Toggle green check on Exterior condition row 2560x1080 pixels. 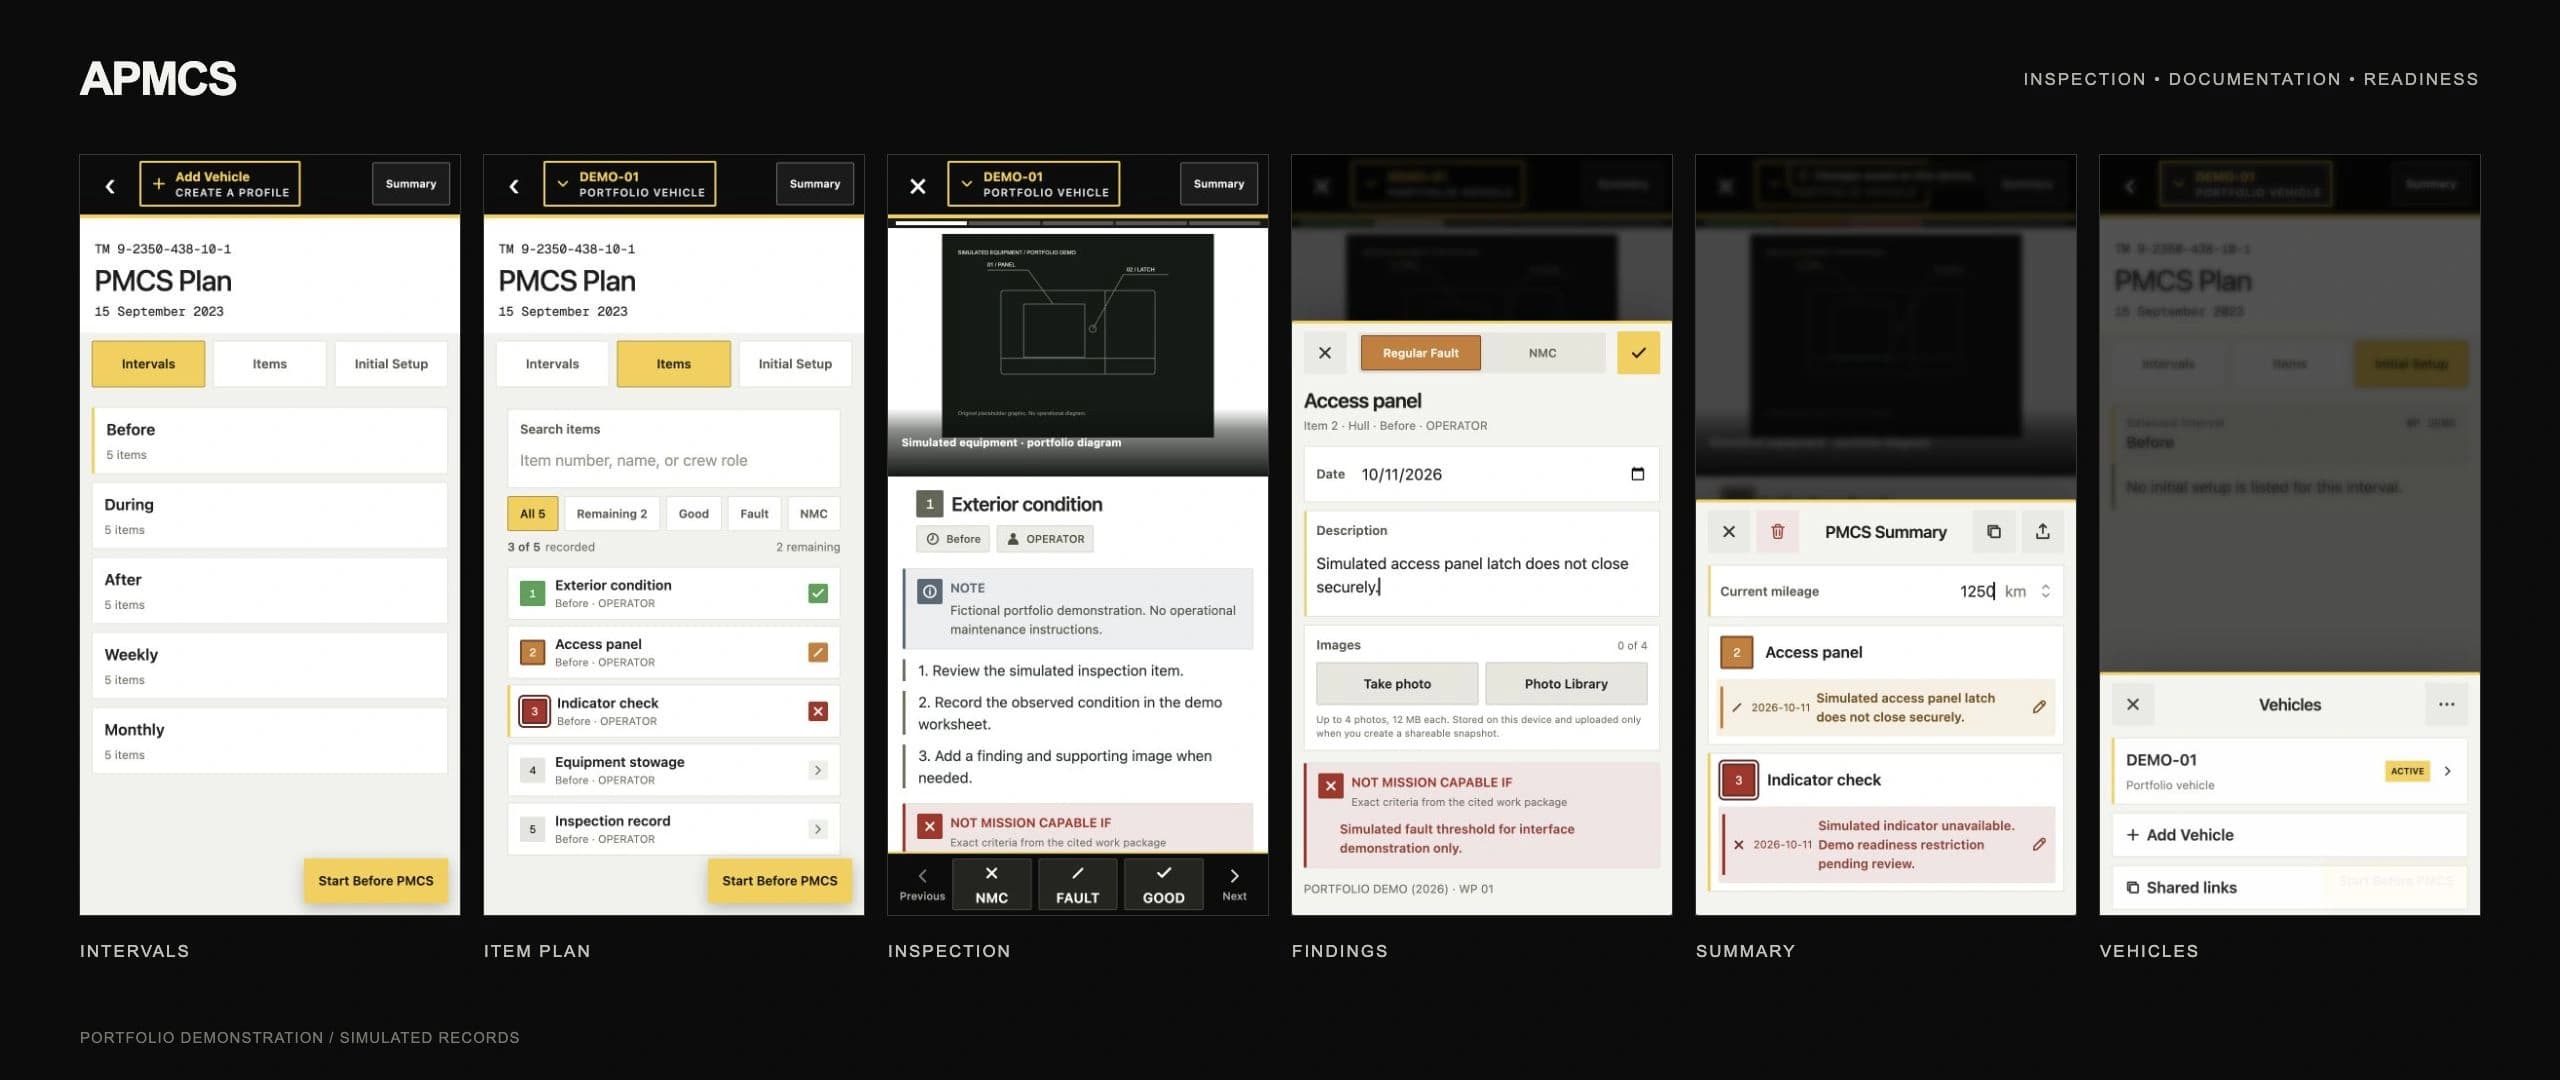click(x=818, y=594)
